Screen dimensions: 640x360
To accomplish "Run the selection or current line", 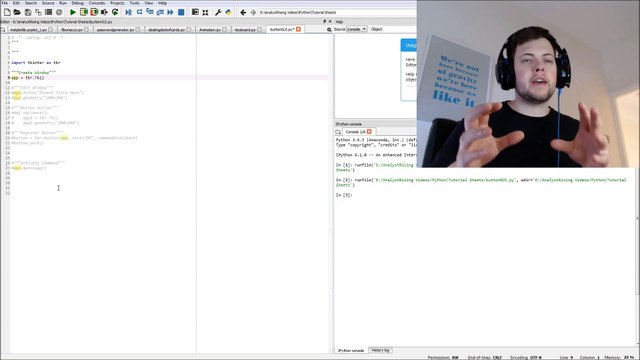I will 104,12.
